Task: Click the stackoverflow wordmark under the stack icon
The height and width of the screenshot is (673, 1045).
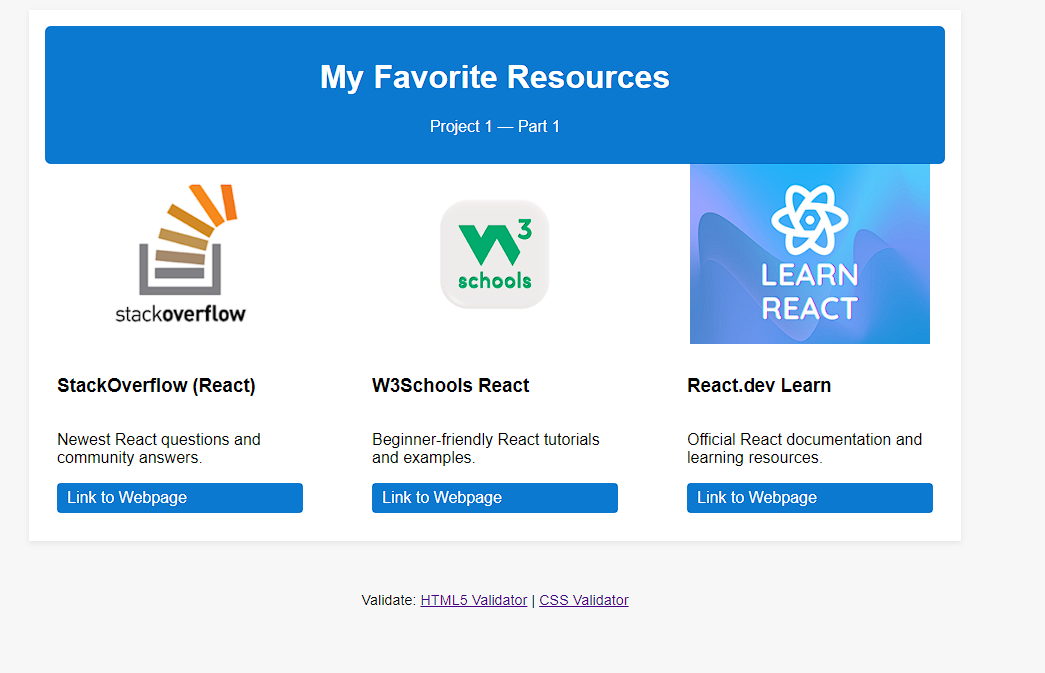Action: 180,313
